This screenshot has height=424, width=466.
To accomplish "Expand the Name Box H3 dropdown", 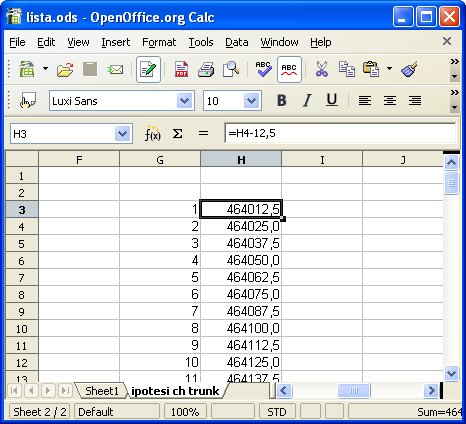I will point(122,134).
